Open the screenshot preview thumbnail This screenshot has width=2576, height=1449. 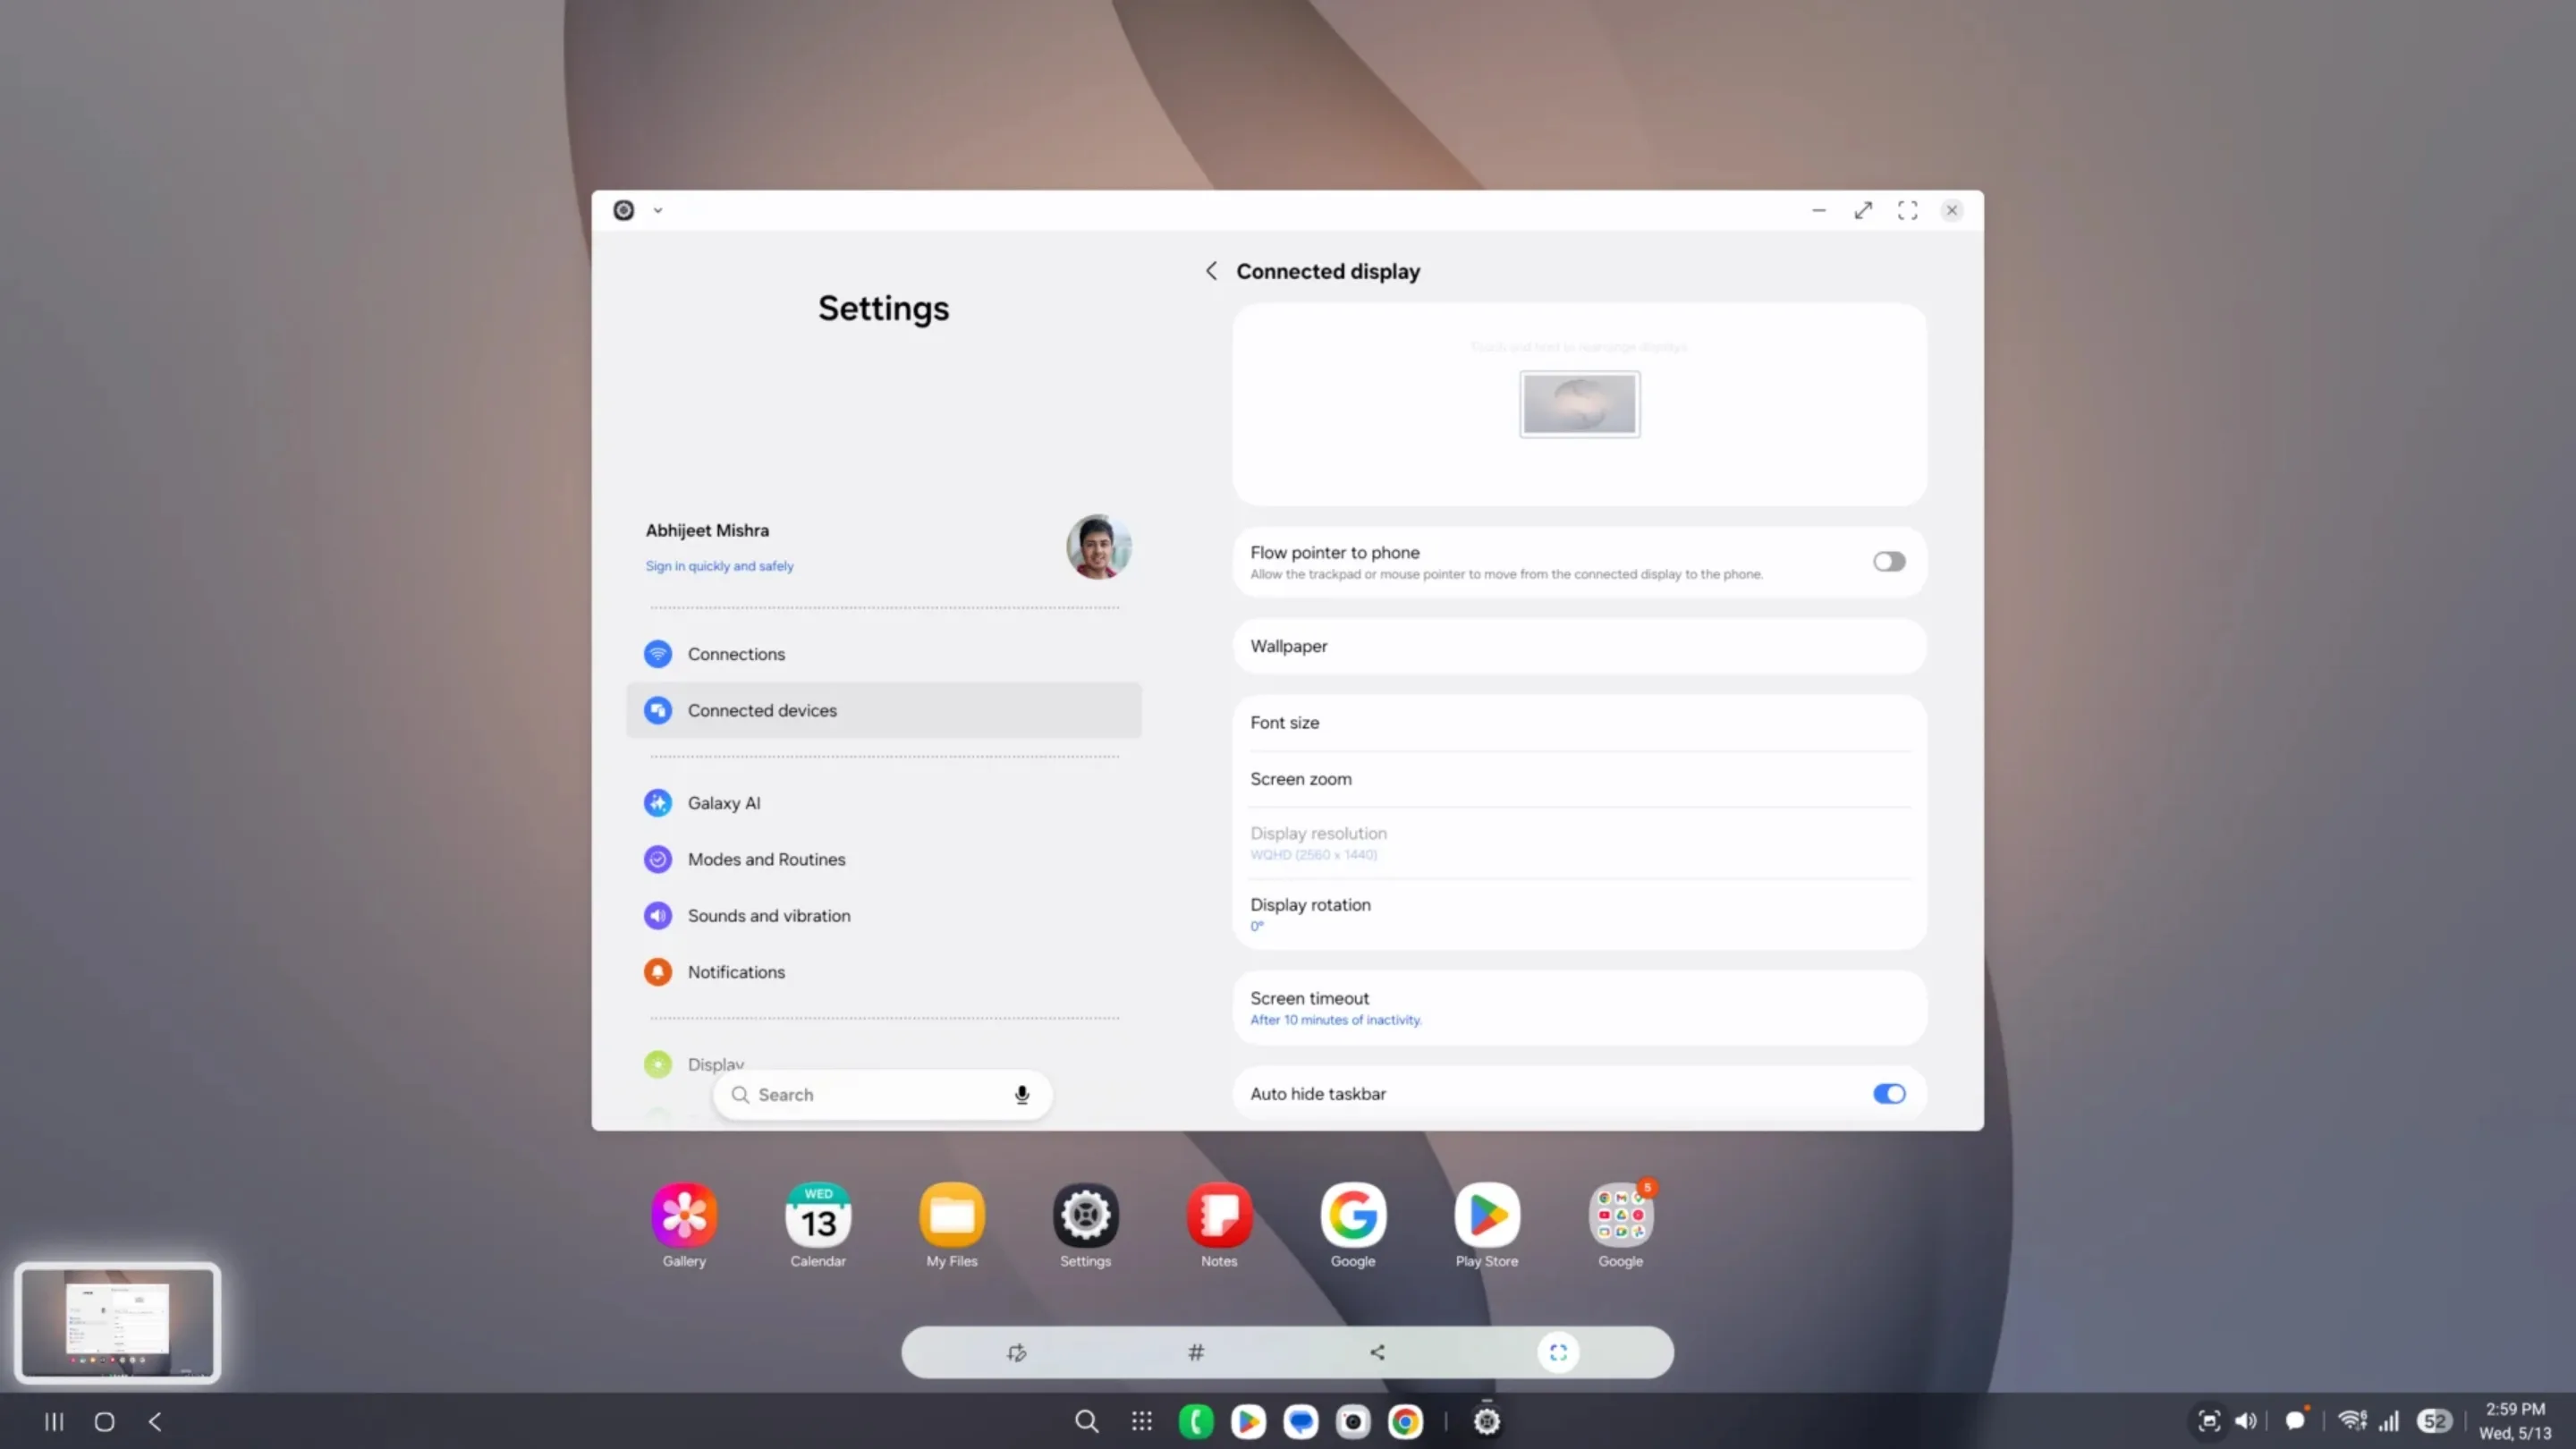tap(117, 1322)
